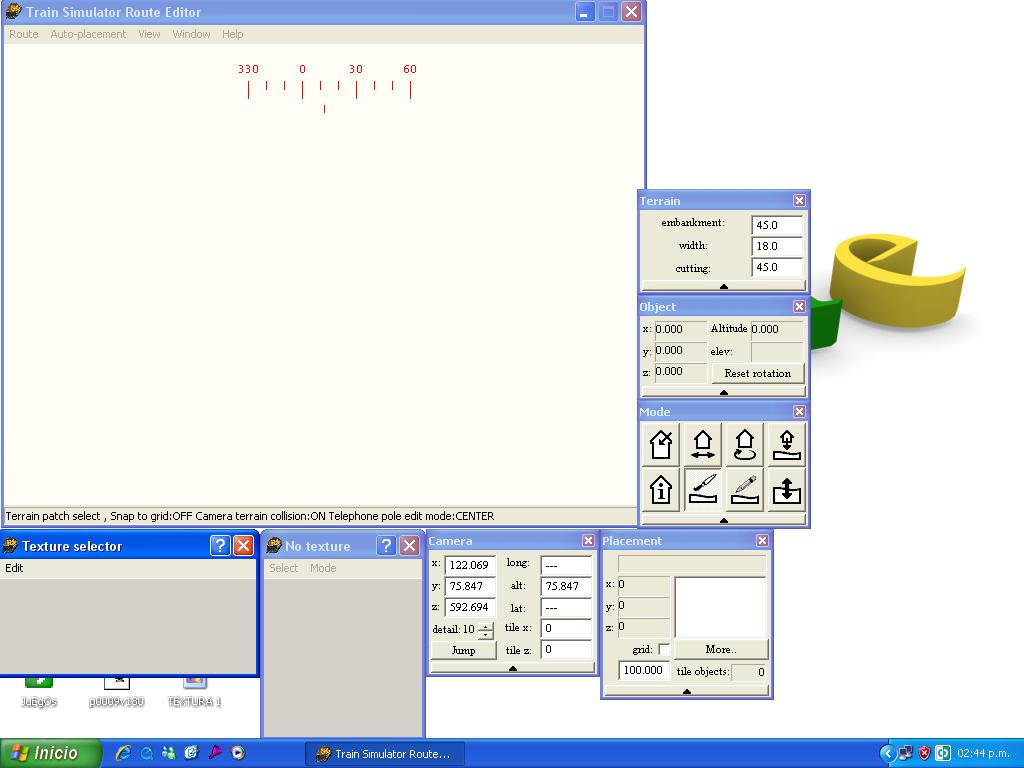The height and width of the screenshot is (768, 1024).
Task: Select the object placement mode in Mode panel
Action: (660, 444)
